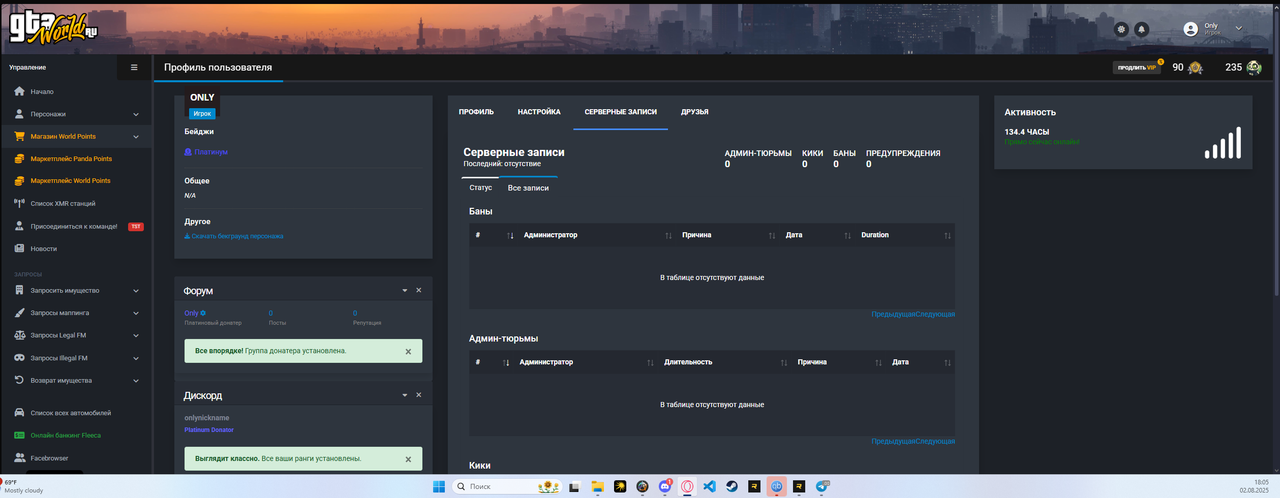
Task: Open the notifications bell icon
Action: click(x=1141, y=30)
